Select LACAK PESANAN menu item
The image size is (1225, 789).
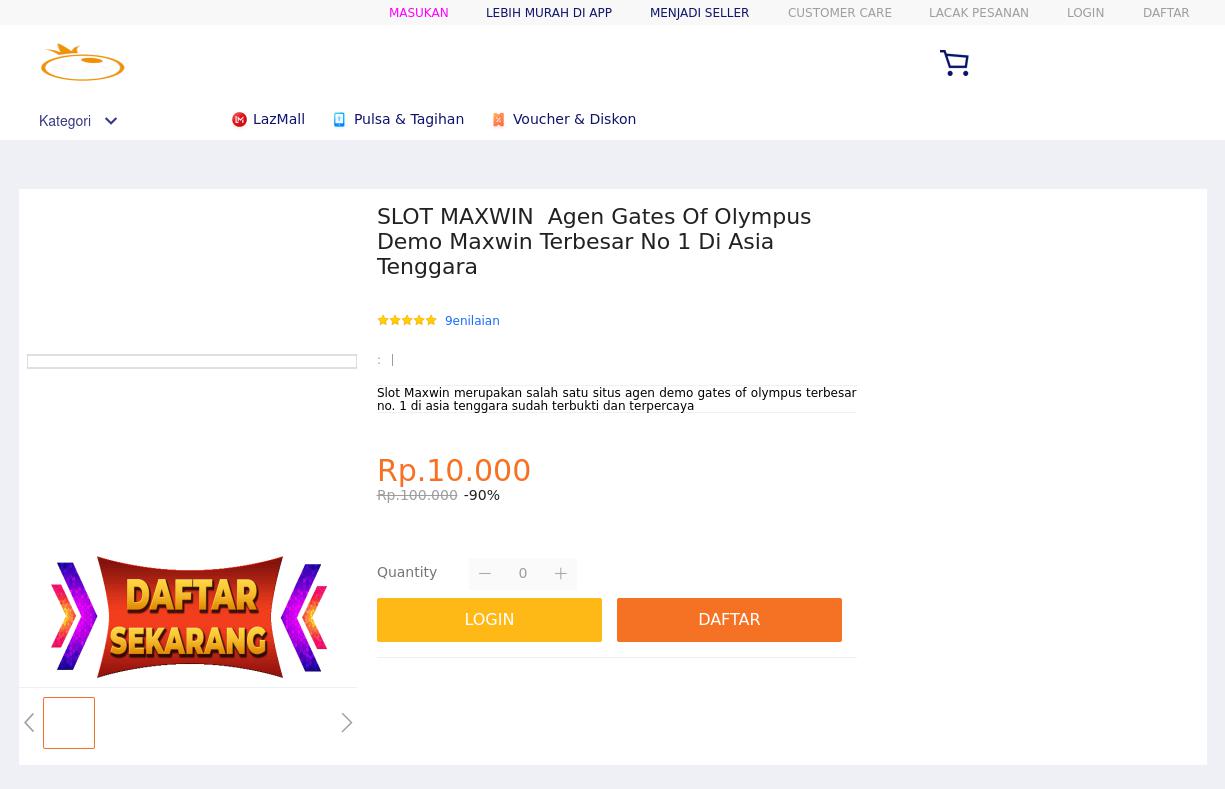coord(978,13)
